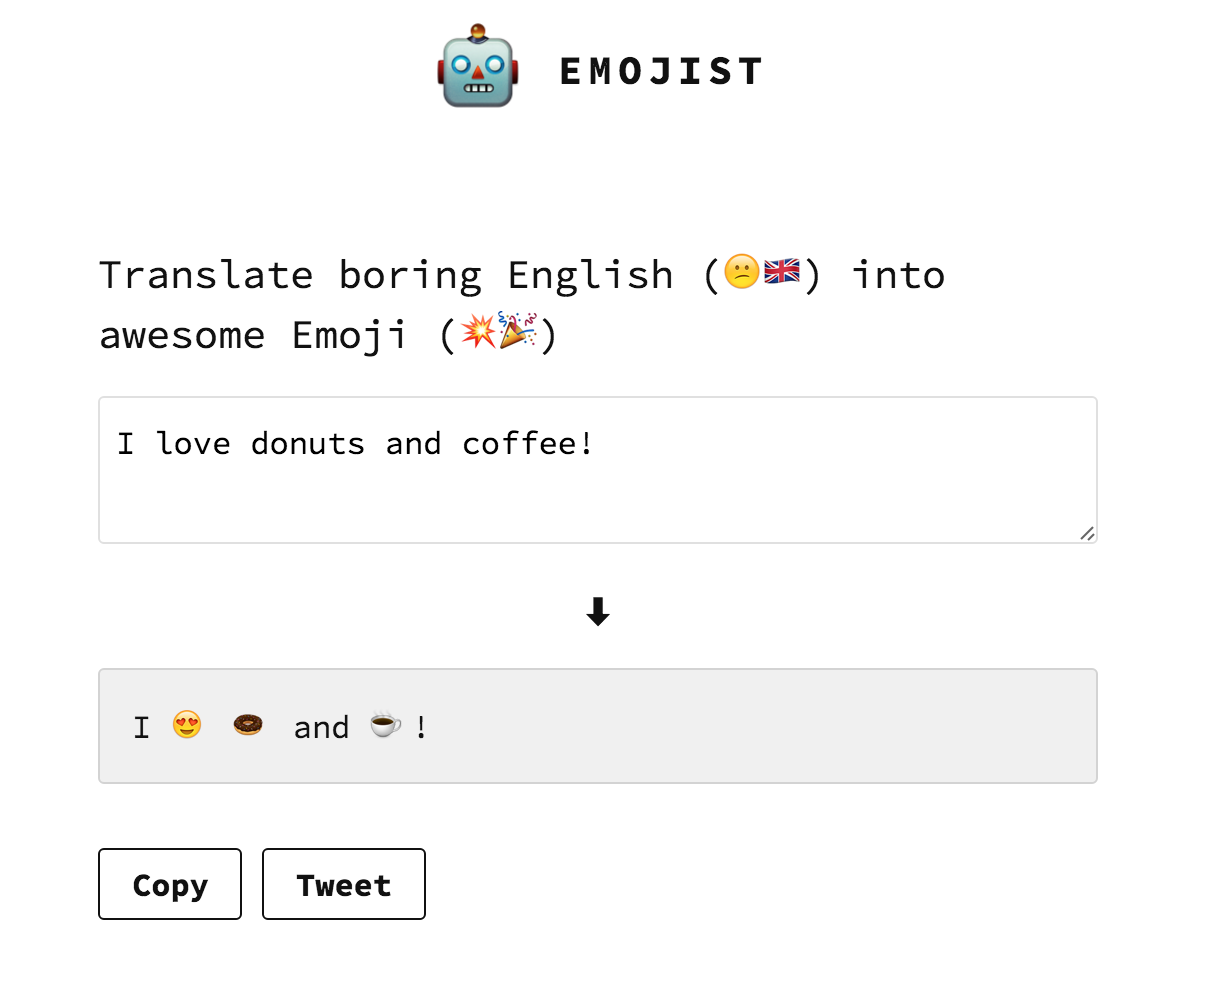
Task: Click the coffee cup emoji in the output
Action: coord(384,726)
